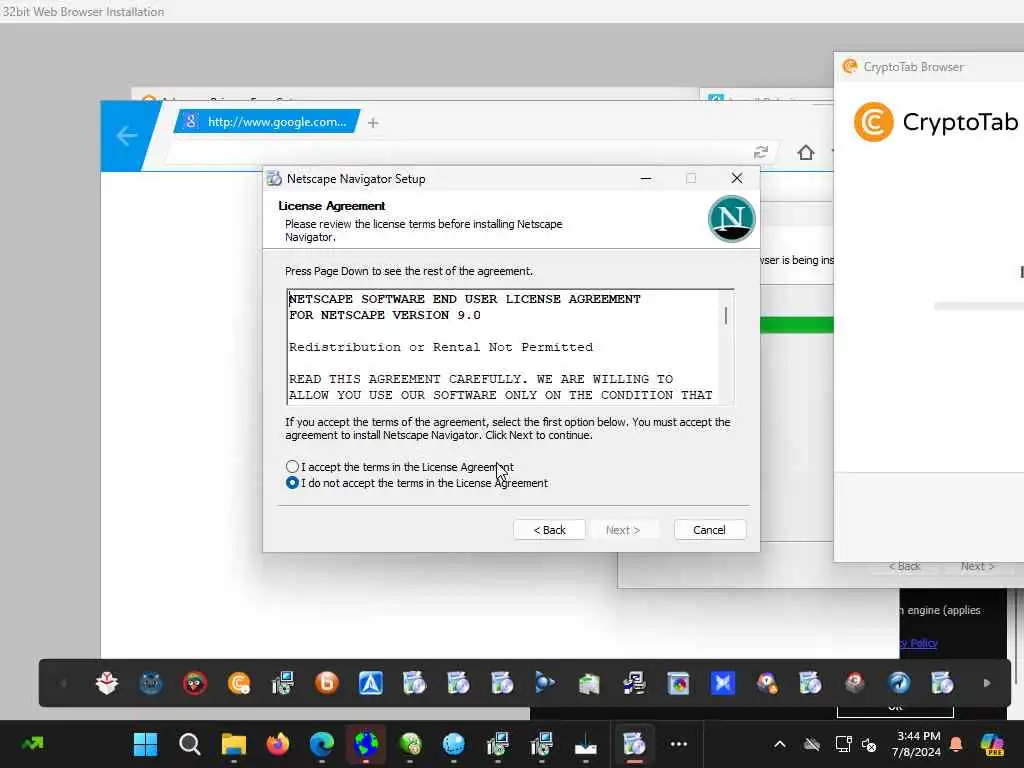This screenshot has height=768, width=1024.
Task: Launch CryptoTab from dock orange C icon
Action: (x=239, y=683)
